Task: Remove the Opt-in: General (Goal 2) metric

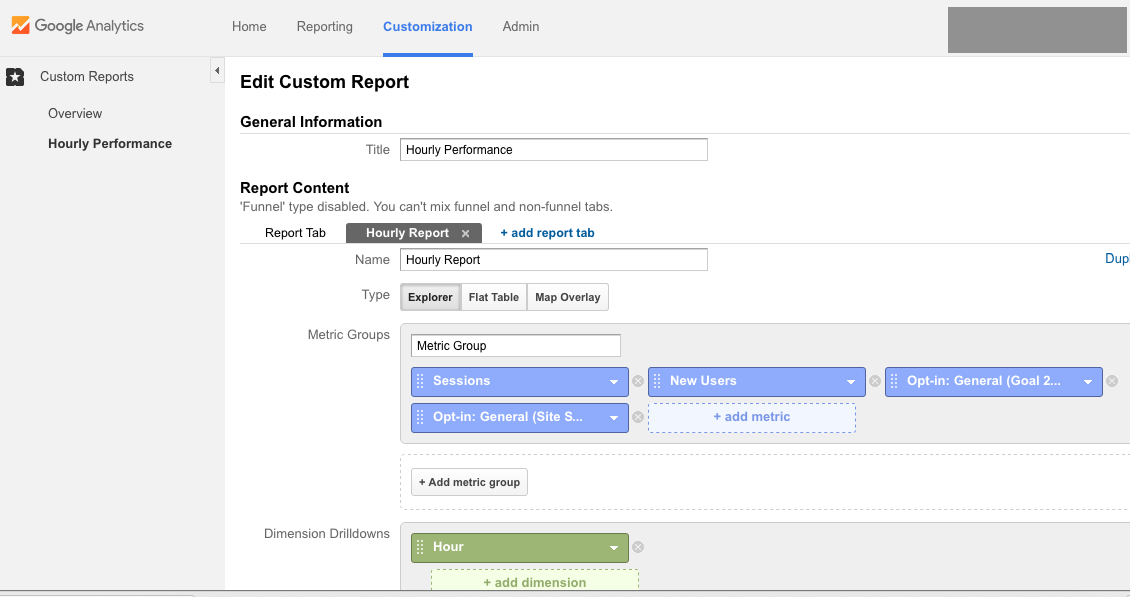Action: 1111,381
